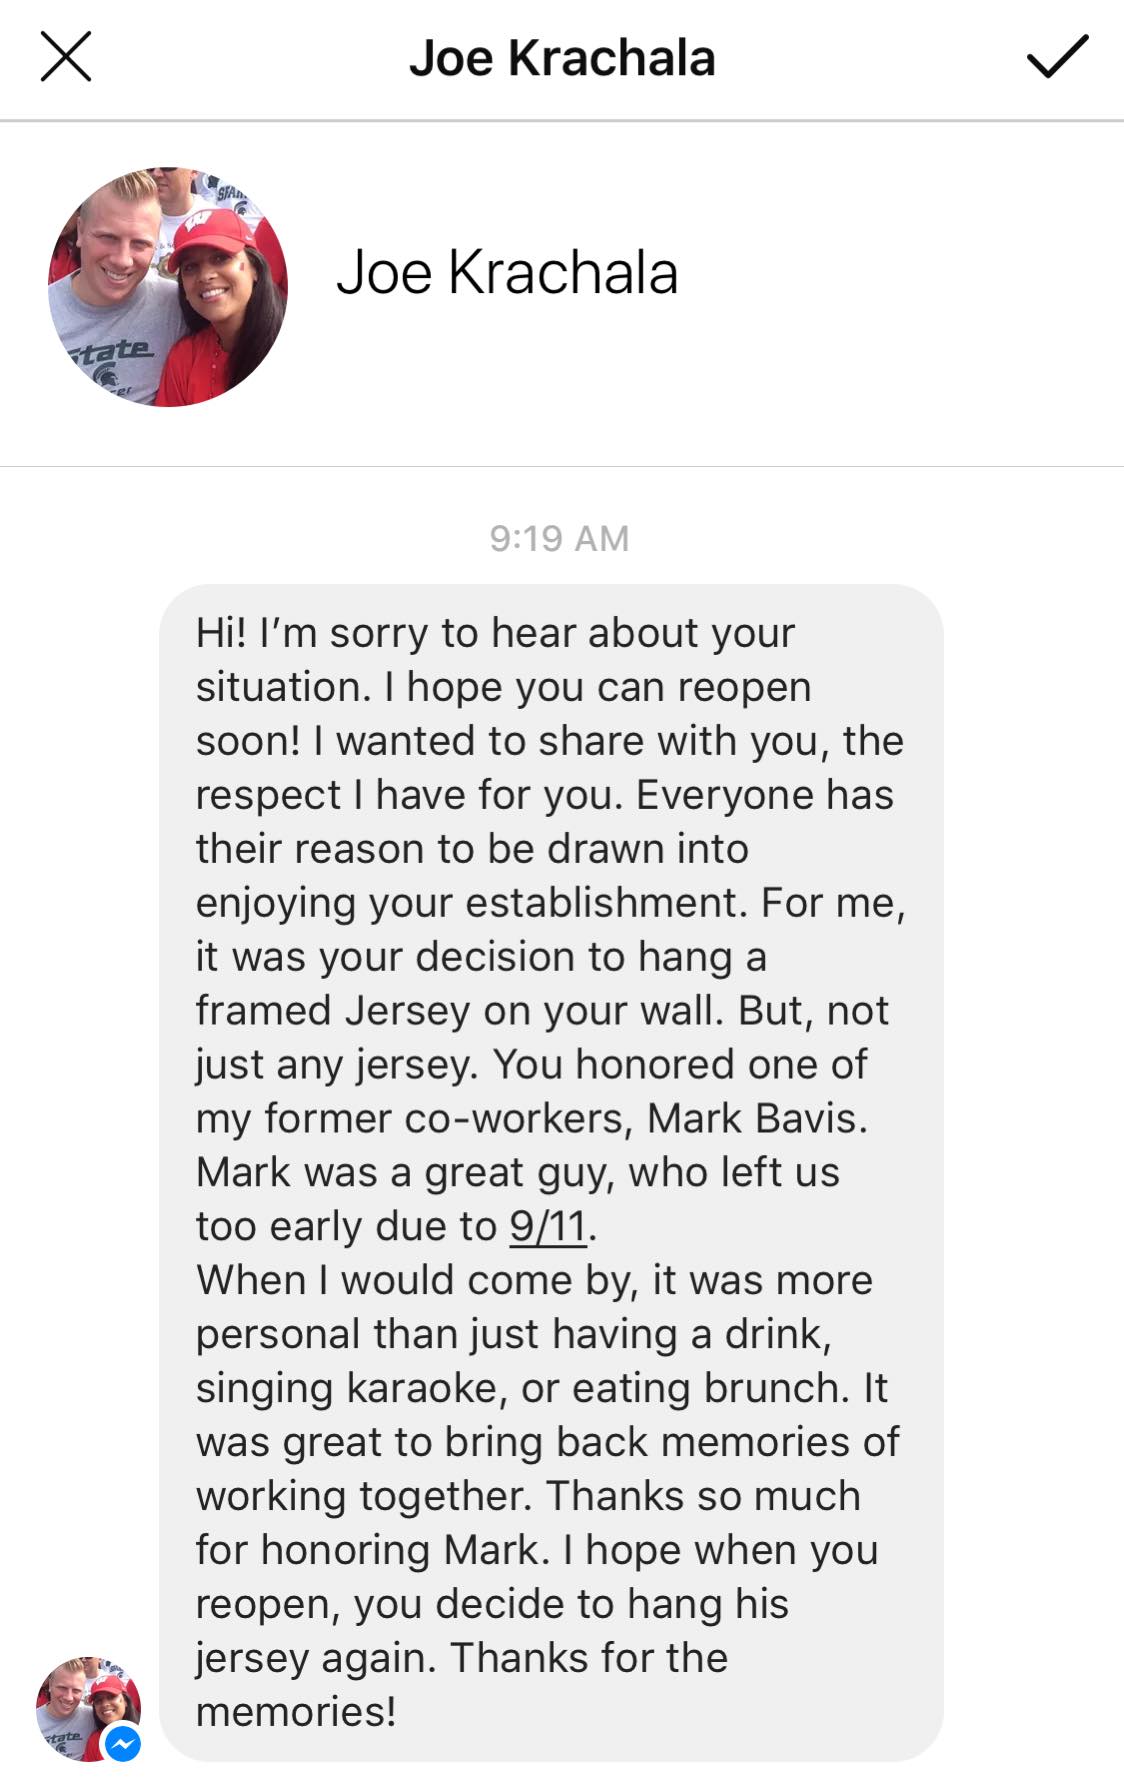
Task: Tap the line "reopen, you decide to hang his"
Action: (x=492, y=1604)
